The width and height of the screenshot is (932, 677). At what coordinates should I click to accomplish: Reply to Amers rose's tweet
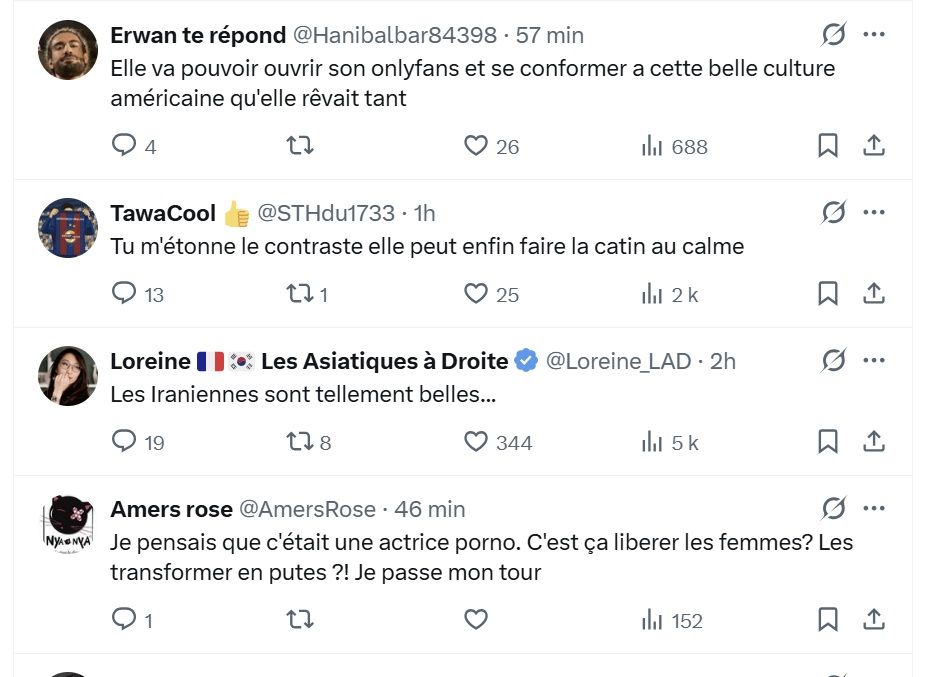pyautogui.click(x=124, y=620)
